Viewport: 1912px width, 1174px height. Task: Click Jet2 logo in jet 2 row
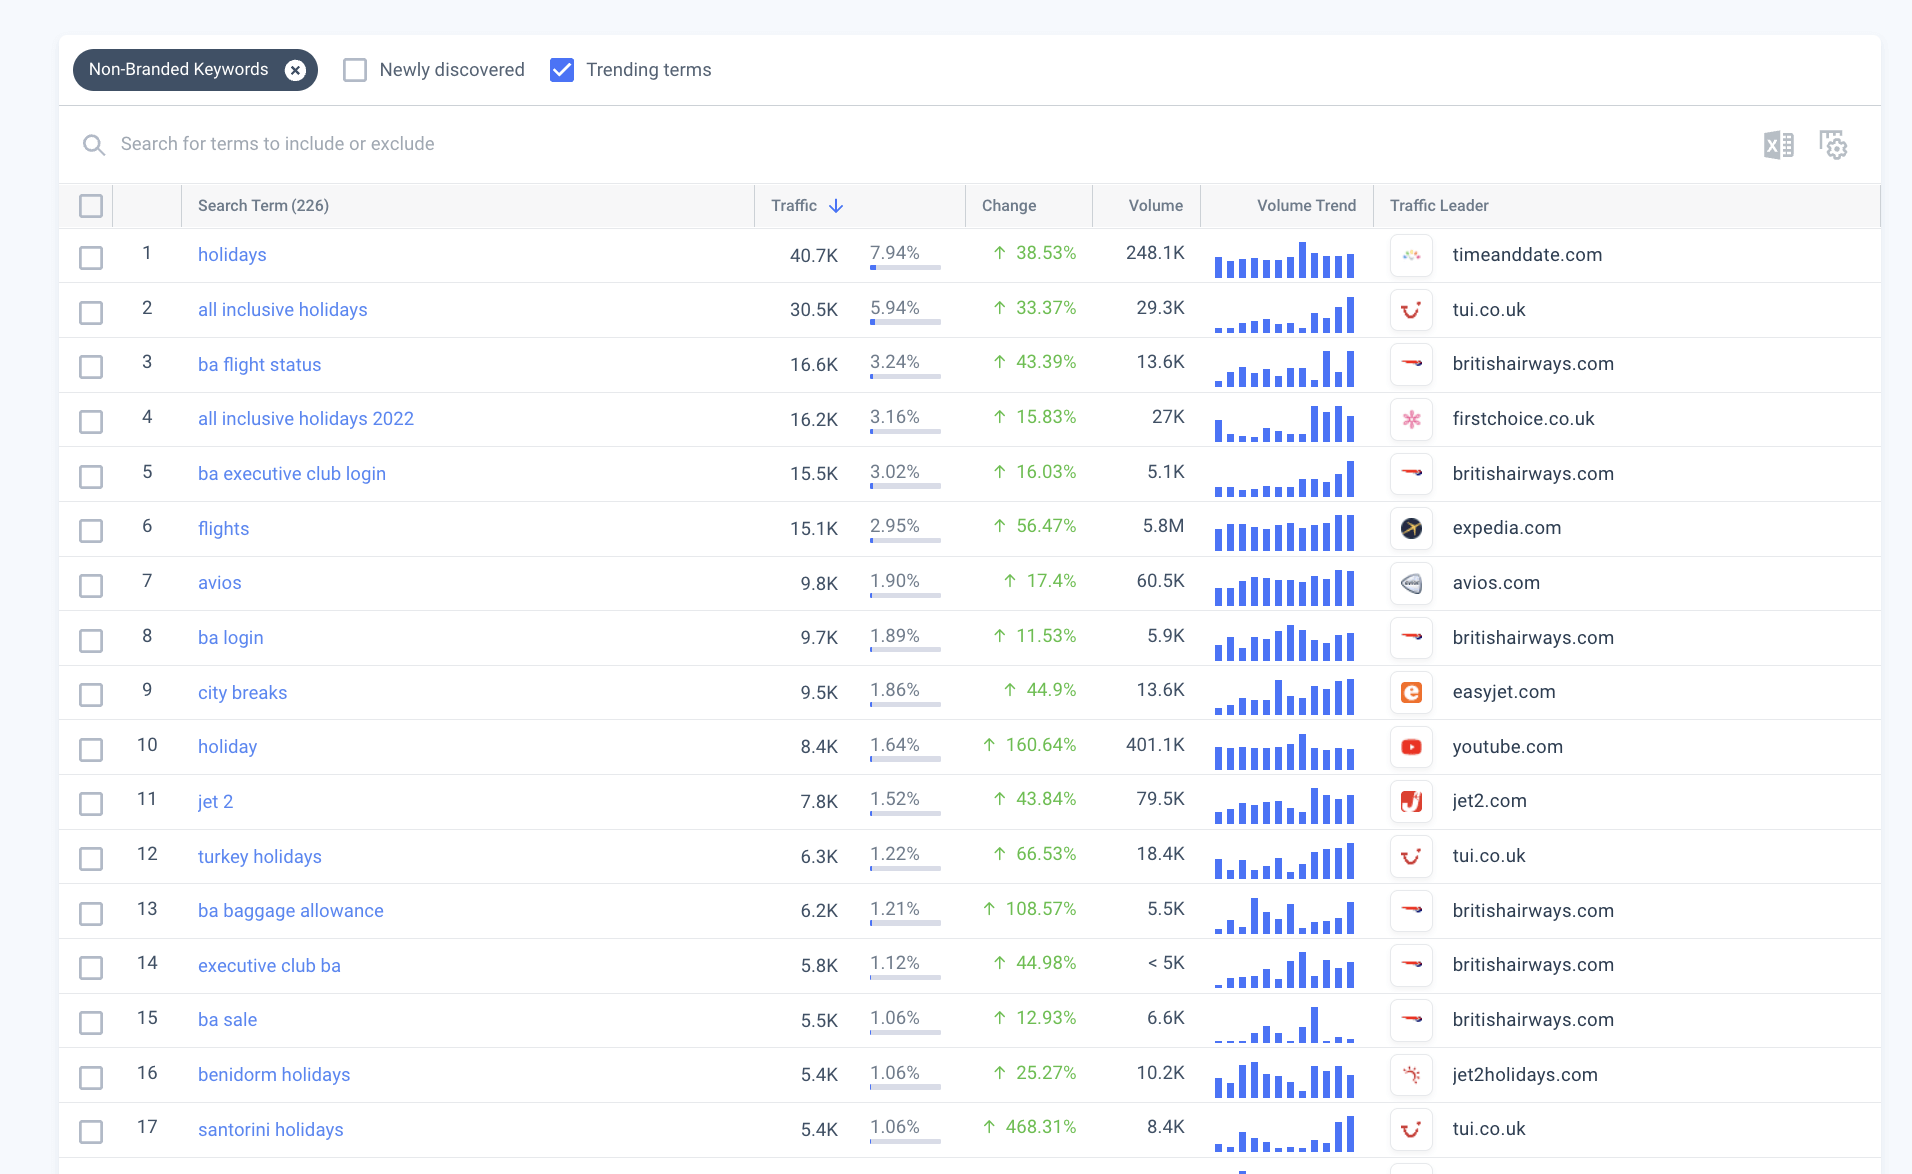[x=1411, y=801]
